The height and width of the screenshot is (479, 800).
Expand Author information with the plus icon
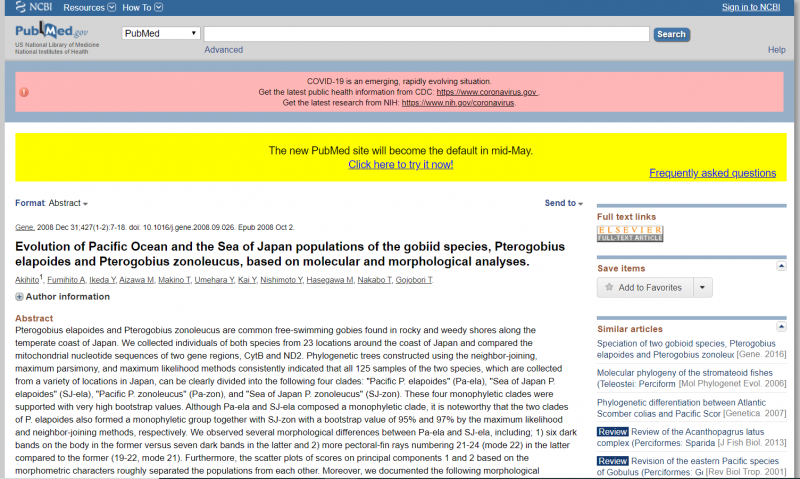[x=19, y=297]
